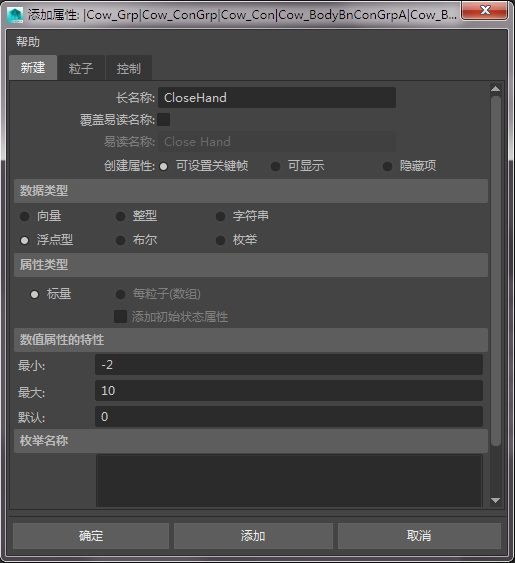Click the 取消 button

click(x=419, y=536)
